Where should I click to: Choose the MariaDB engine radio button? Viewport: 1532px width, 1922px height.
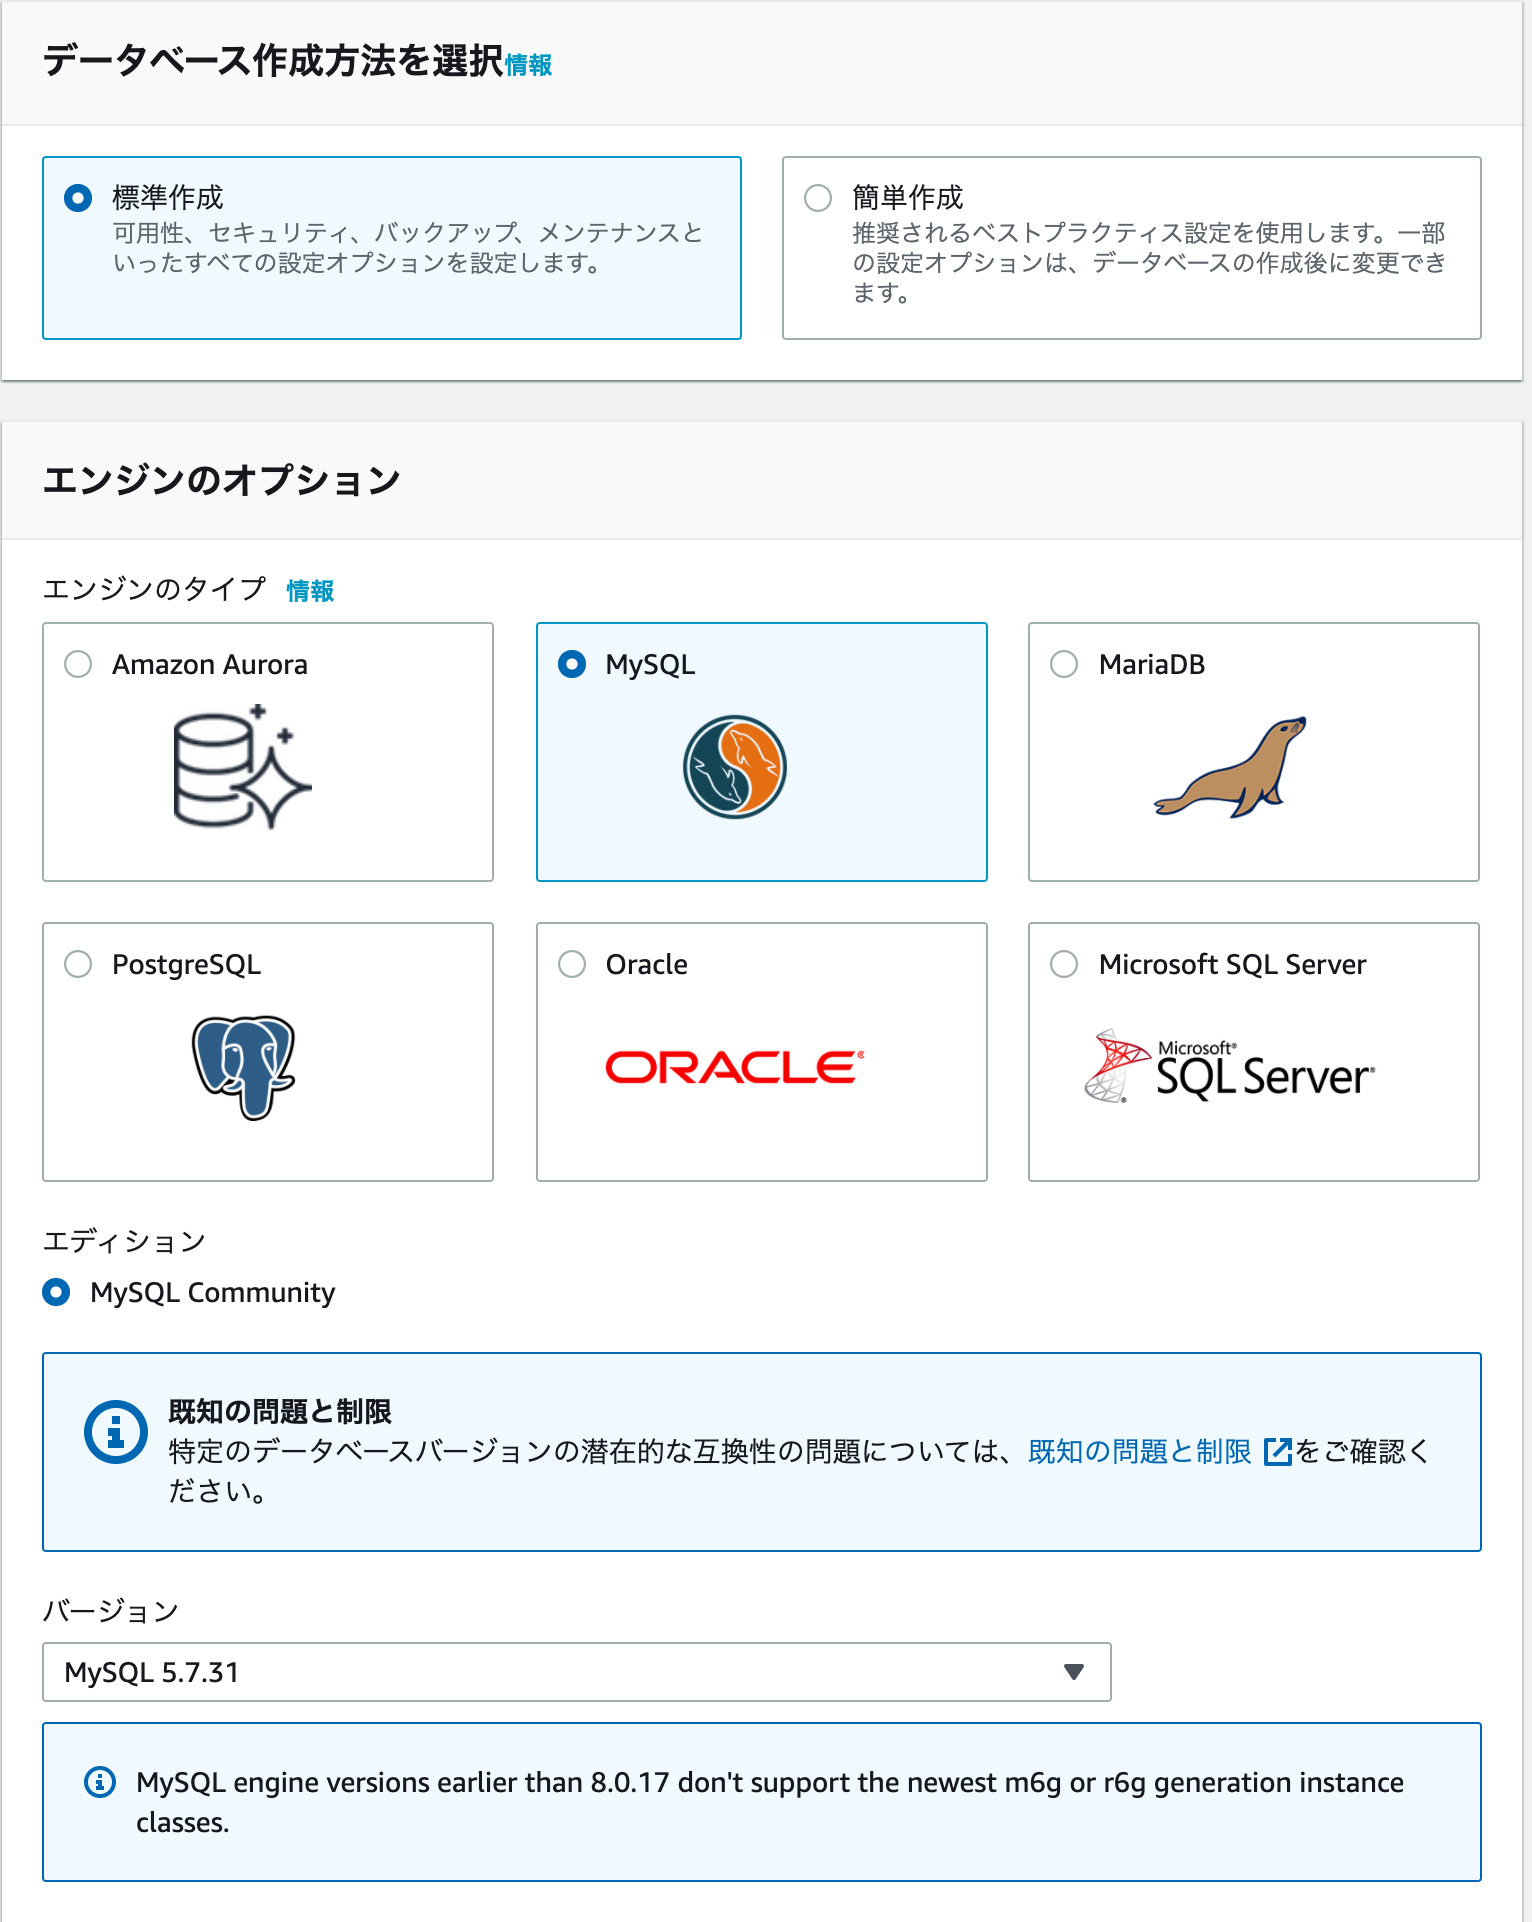pyautogui.click(x=1064, y=664)
